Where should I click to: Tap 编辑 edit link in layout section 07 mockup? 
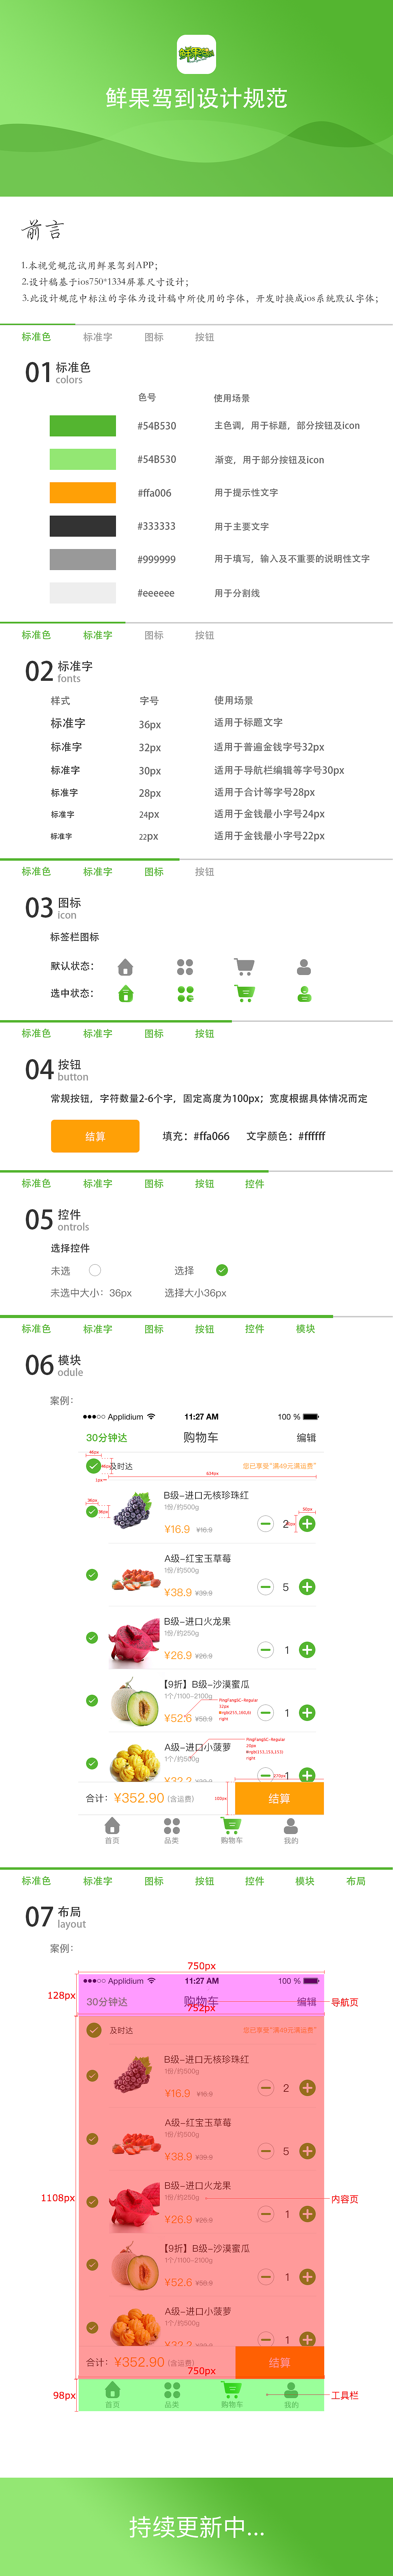pyautogui.click(x=306, y=2002)
